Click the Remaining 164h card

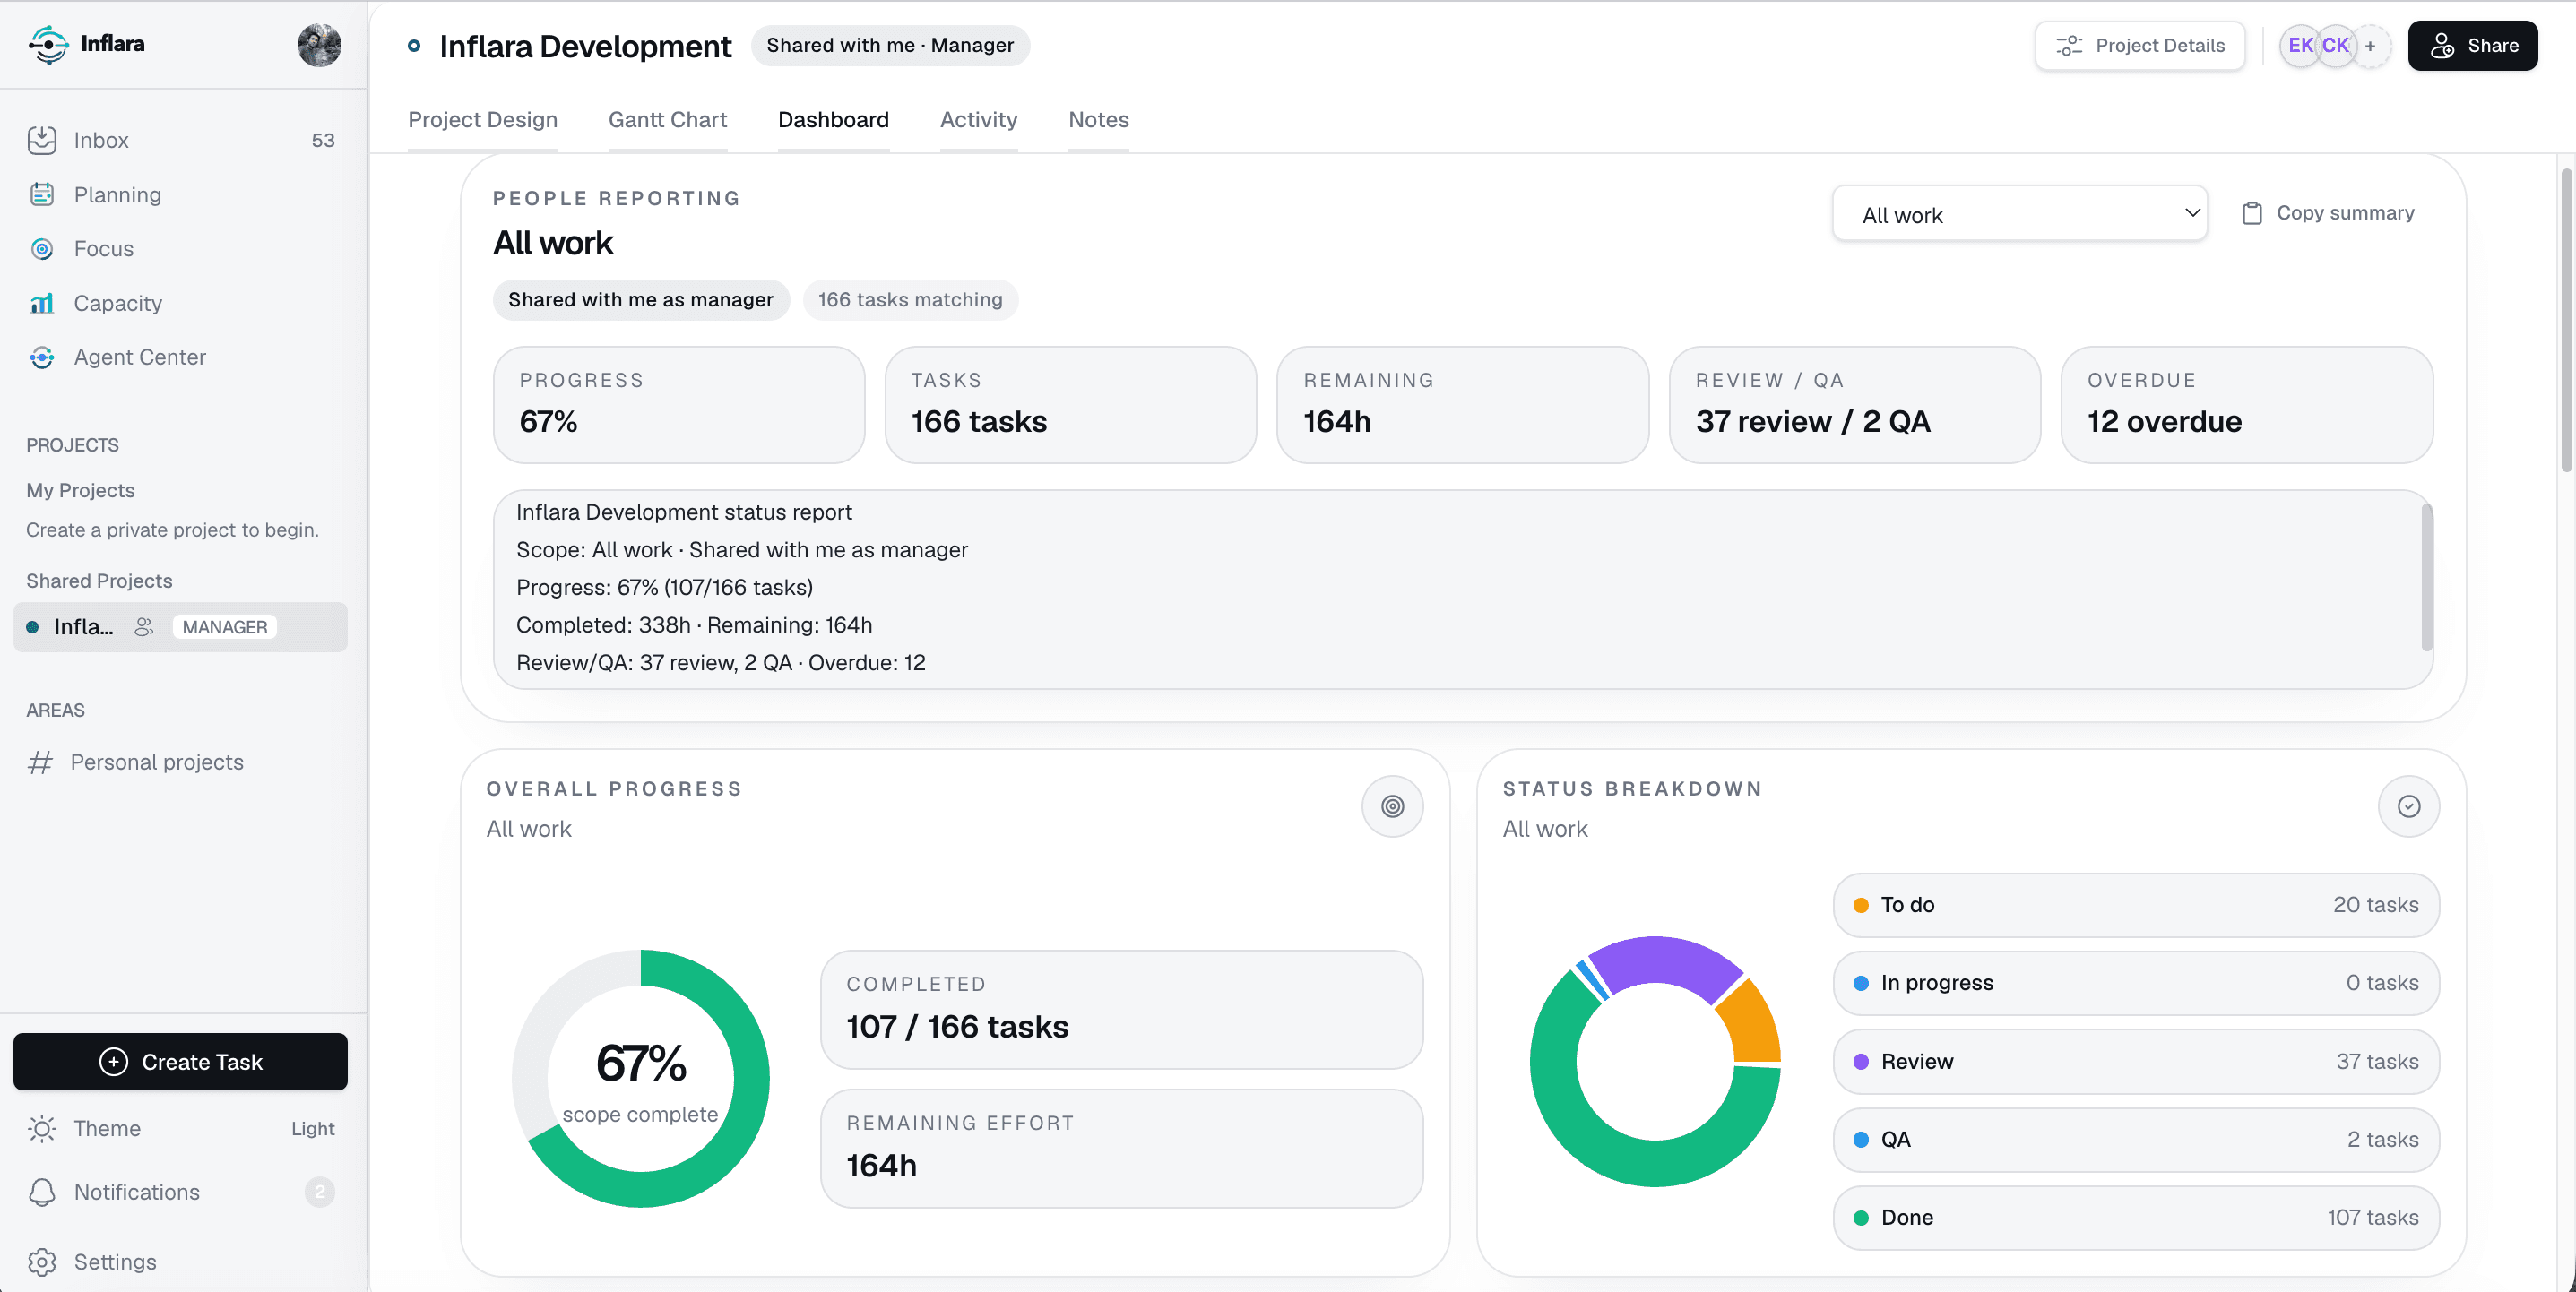click(1463, 405)
